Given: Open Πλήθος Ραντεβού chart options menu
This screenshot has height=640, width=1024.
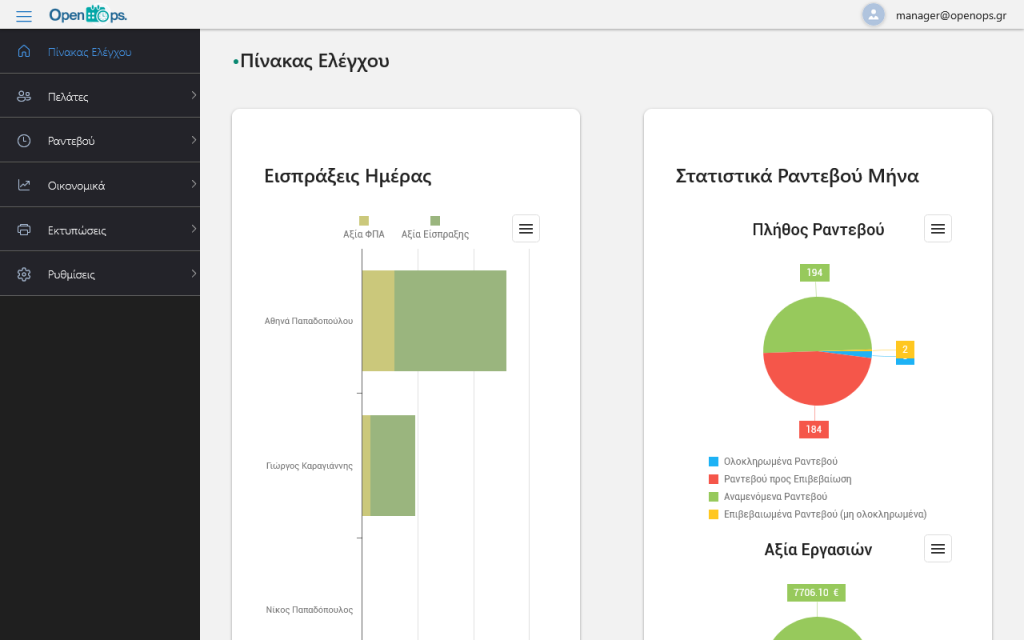Looking at the screenshot, I should (x=938, y=229).
